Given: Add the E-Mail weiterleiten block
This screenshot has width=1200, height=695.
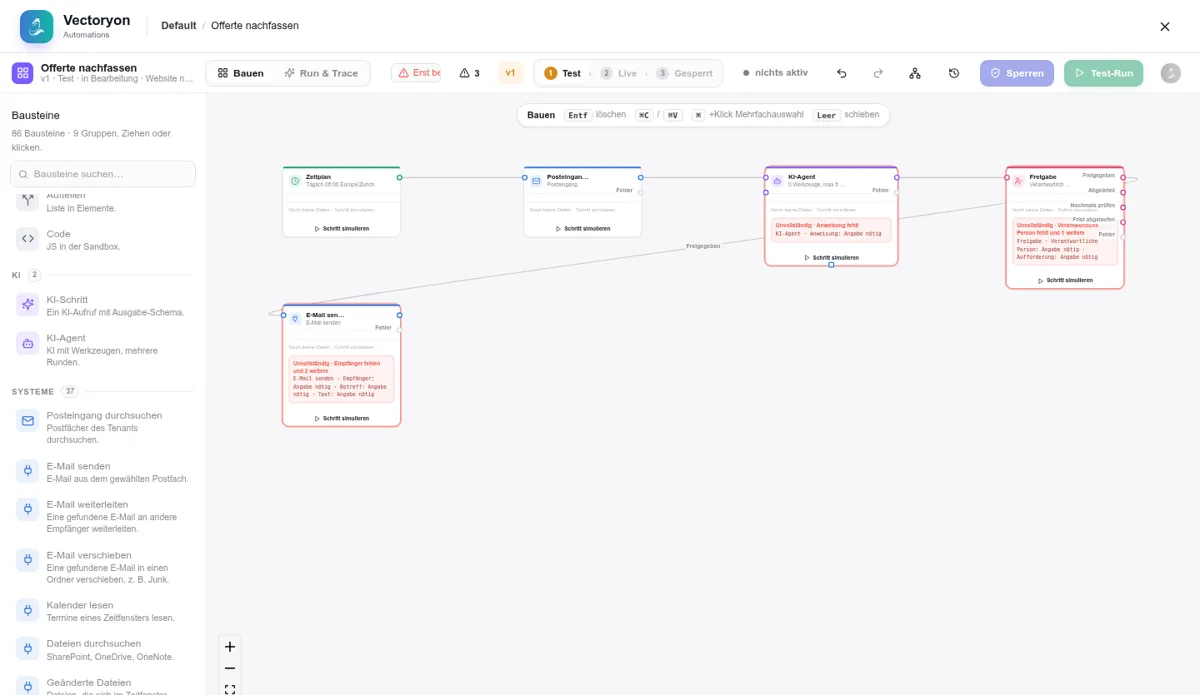Looking at the screenshot, I should pyautogui.click(x=103, y=516).
